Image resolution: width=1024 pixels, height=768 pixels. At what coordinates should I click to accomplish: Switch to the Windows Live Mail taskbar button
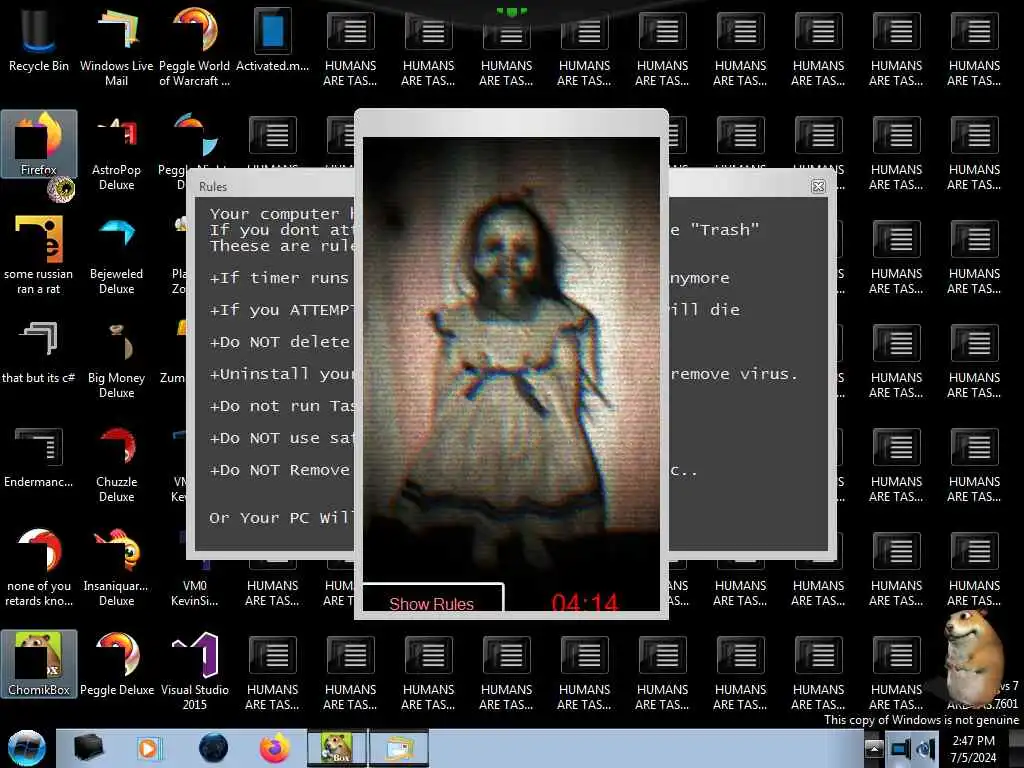tap(399, 748)
